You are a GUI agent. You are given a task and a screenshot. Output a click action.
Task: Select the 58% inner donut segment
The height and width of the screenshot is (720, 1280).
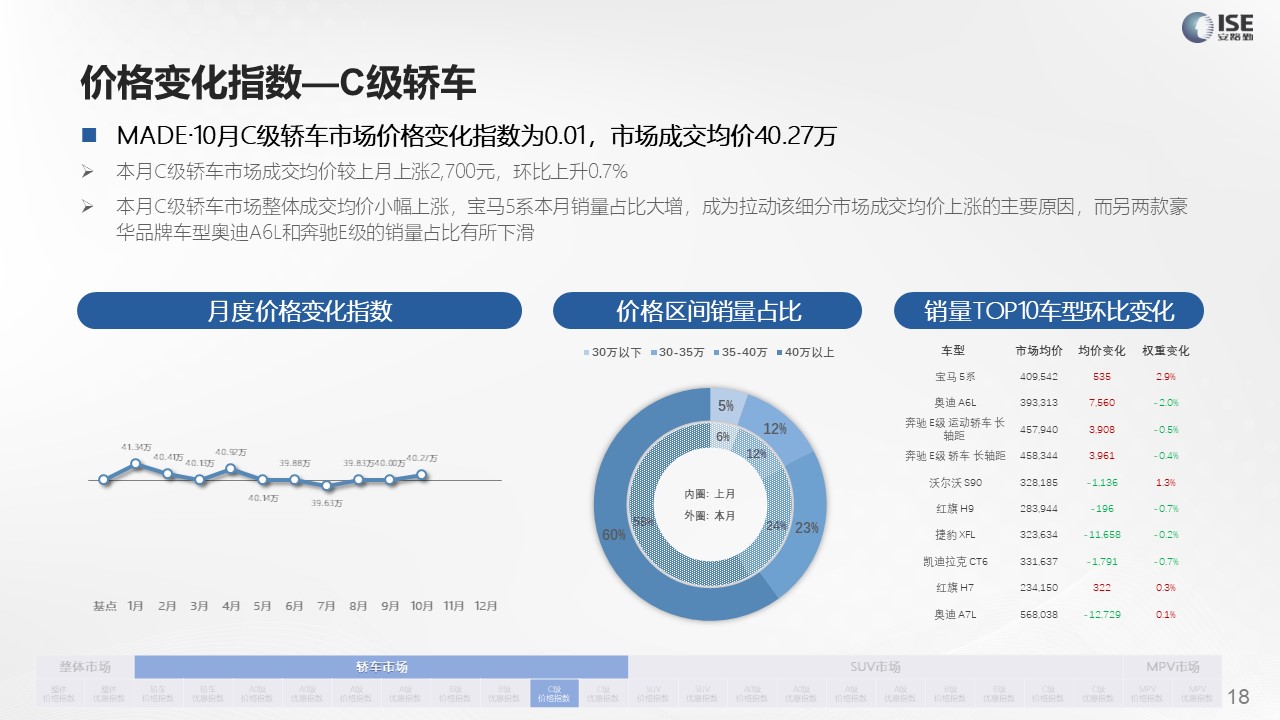[643, 522]
